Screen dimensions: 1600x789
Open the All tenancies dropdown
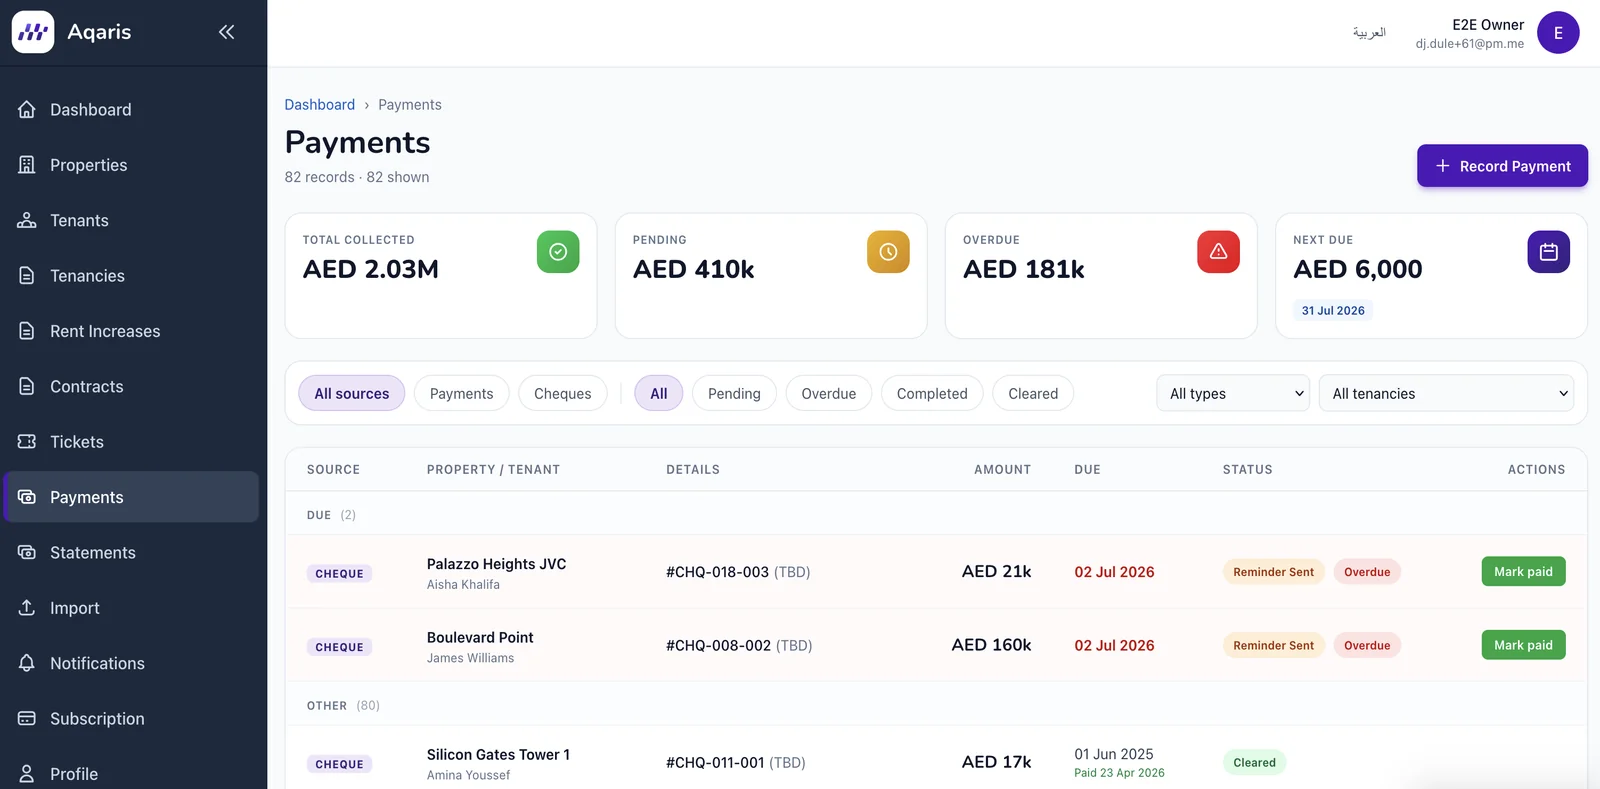coord(1446,393)
